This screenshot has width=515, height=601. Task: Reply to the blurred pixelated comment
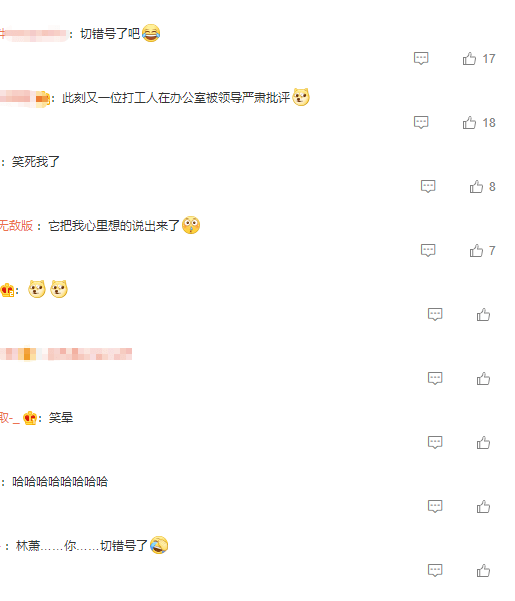(x=435, y=379)
